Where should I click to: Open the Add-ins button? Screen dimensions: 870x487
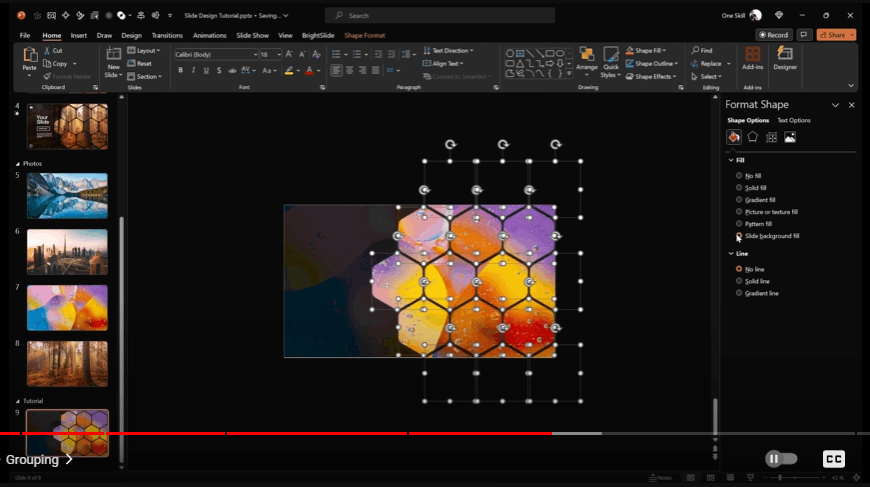[752, 59]
